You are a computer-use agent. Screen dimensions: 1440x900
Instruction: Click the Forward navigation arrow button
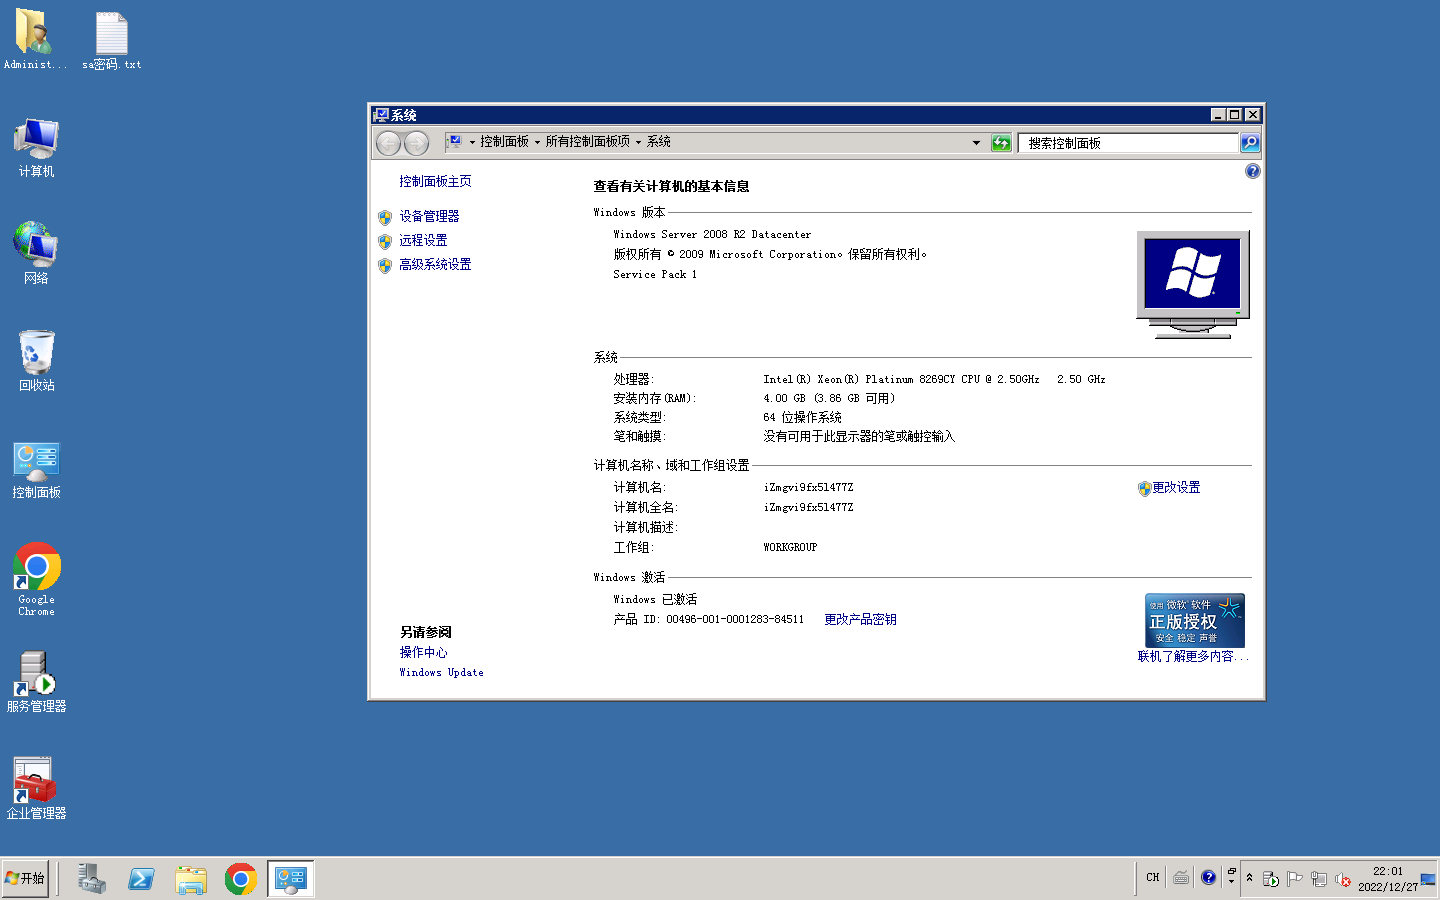pyautogui.click(x=416, y=143)
